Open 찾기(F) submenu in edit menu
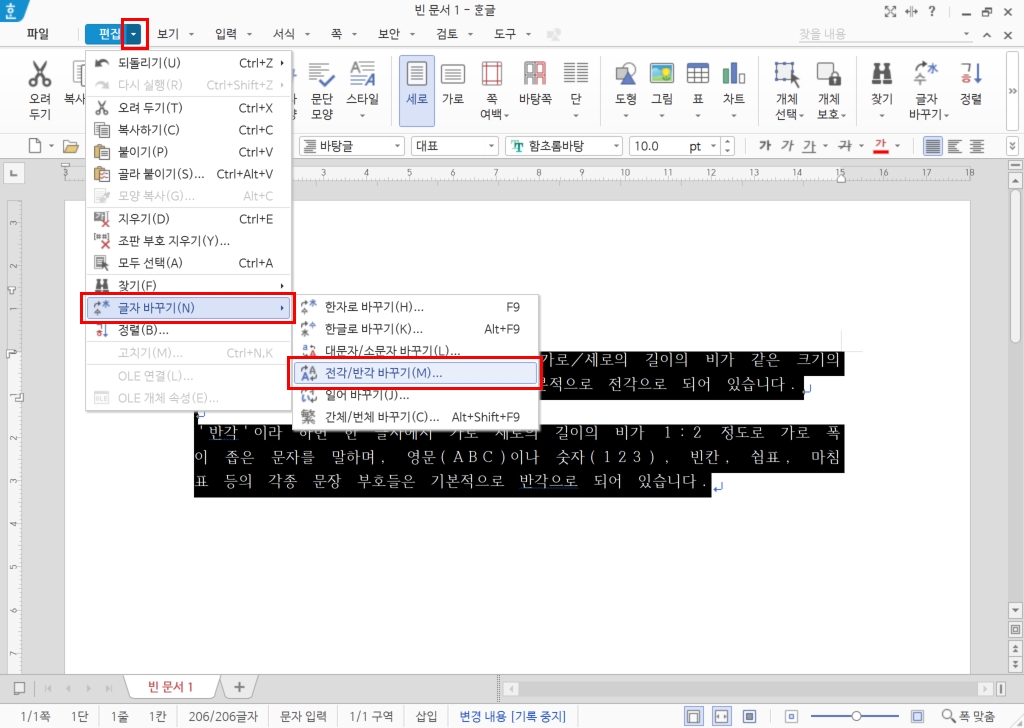This screenshot has width=1024, height=728. click(189, 285)
